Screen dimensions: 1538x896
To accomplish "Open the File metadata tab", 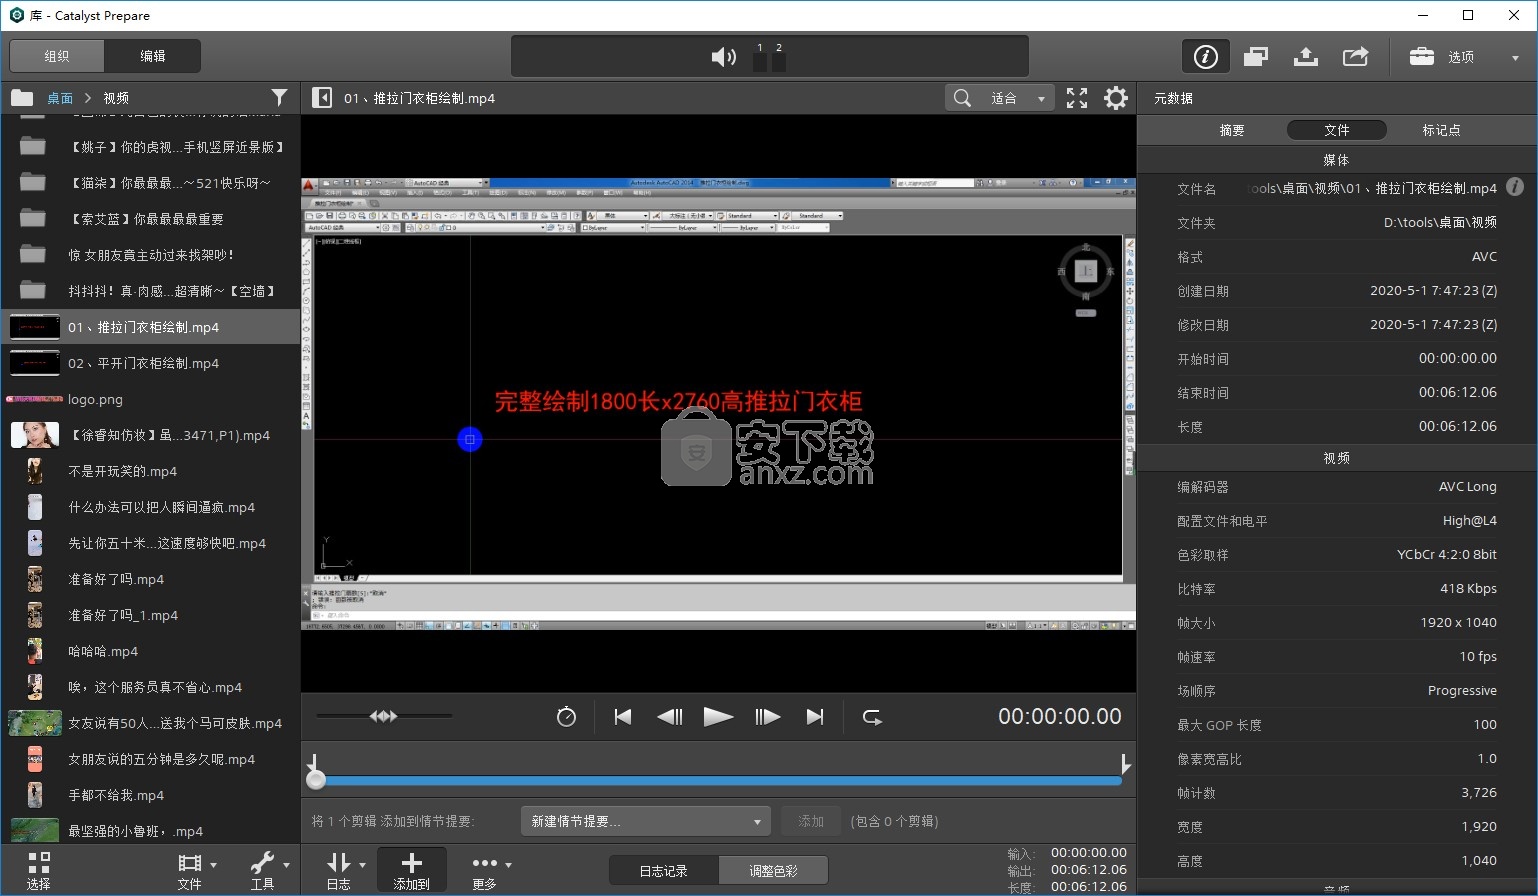I will tap(1336, 130).
